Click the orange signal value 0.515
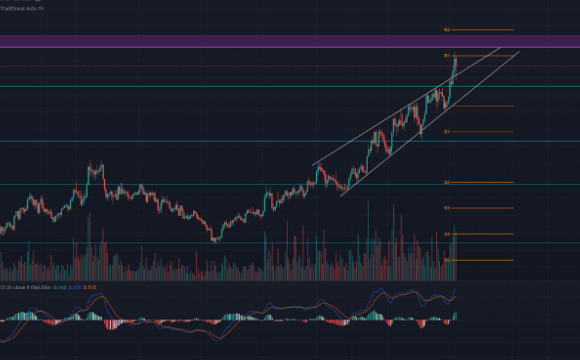This screenshot has height=360, width=580. coord(90,287)
